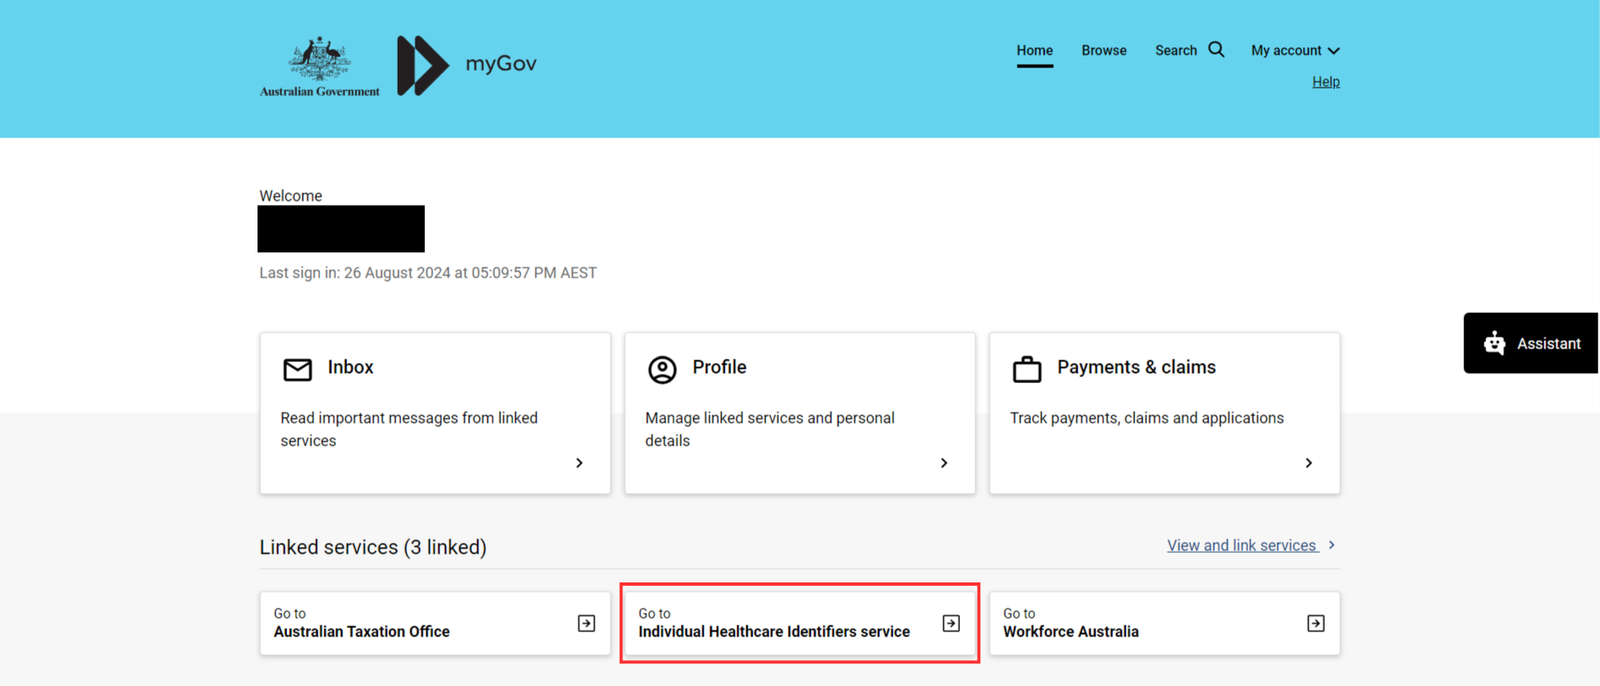Select the Home navigation item
Image resolution: width=1600 pixels, height=686 pixels.
(x=1035, y=50)
